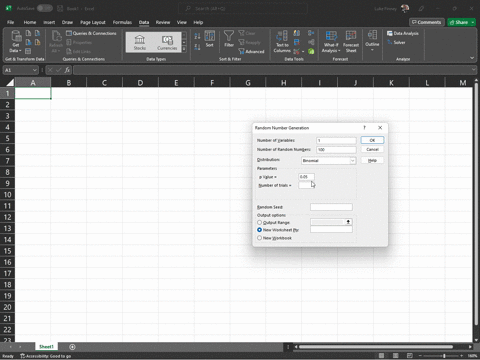This screenshot has width=480, height=360.
Task: Expand the Data Types gallery
Action: point(184,49)
